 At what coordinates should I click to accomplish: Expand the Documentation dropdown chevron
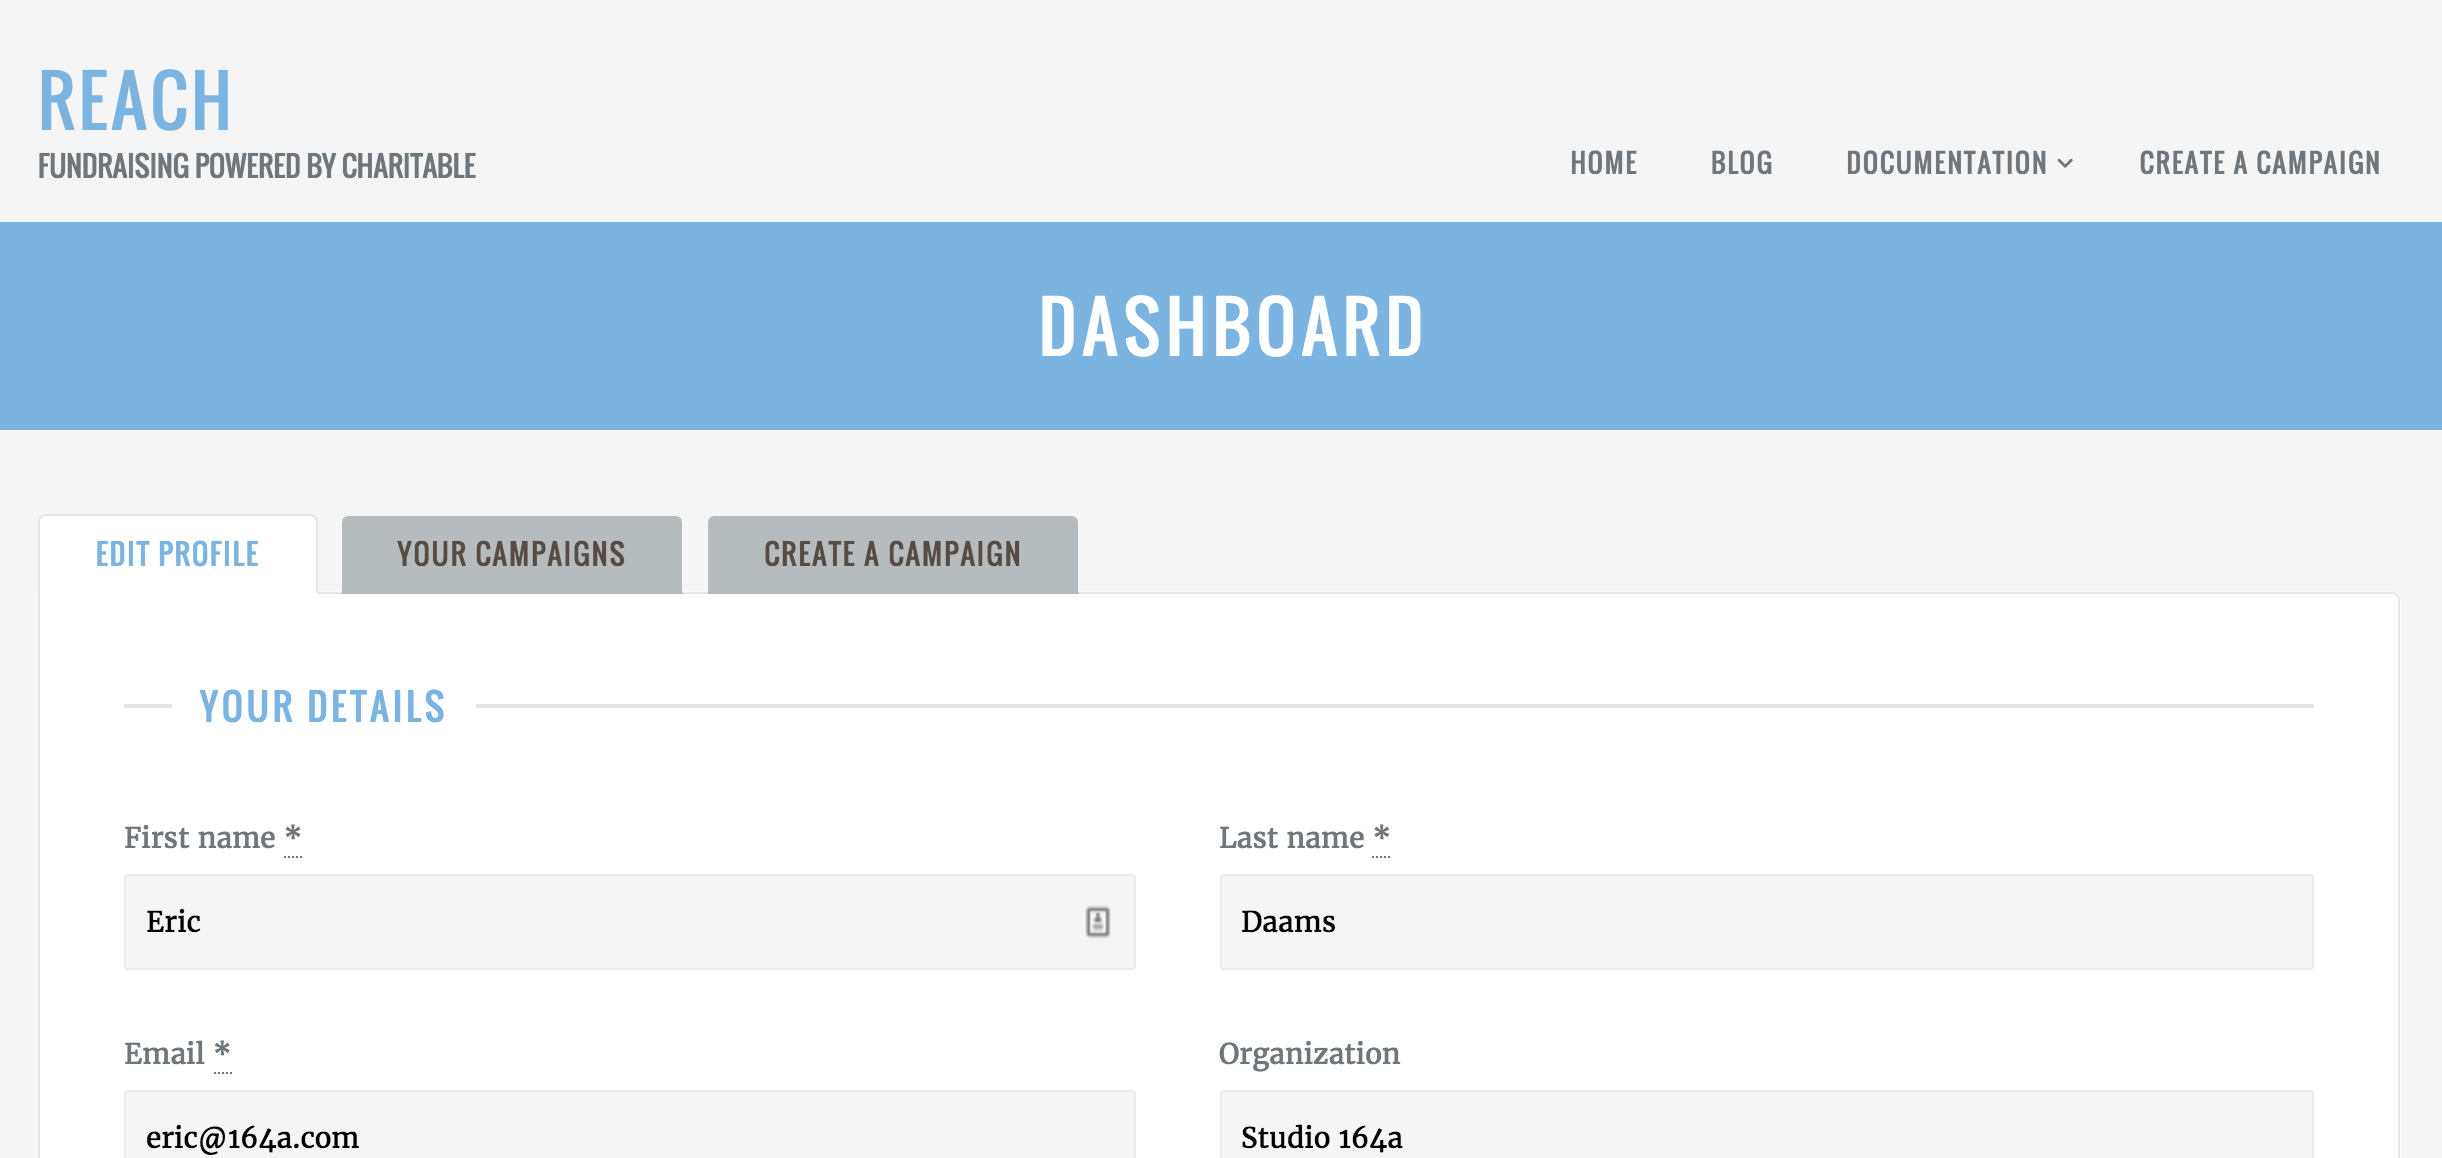pos(2065,164)
